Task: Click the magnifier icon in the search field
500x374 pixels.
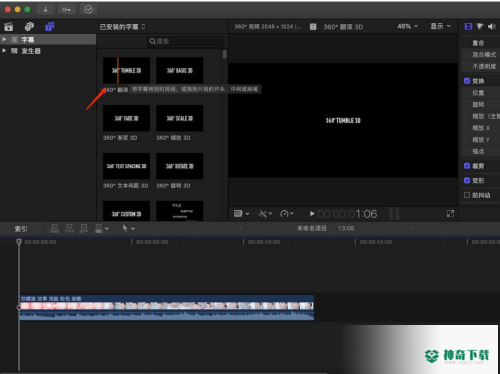Action: point(152,41)
